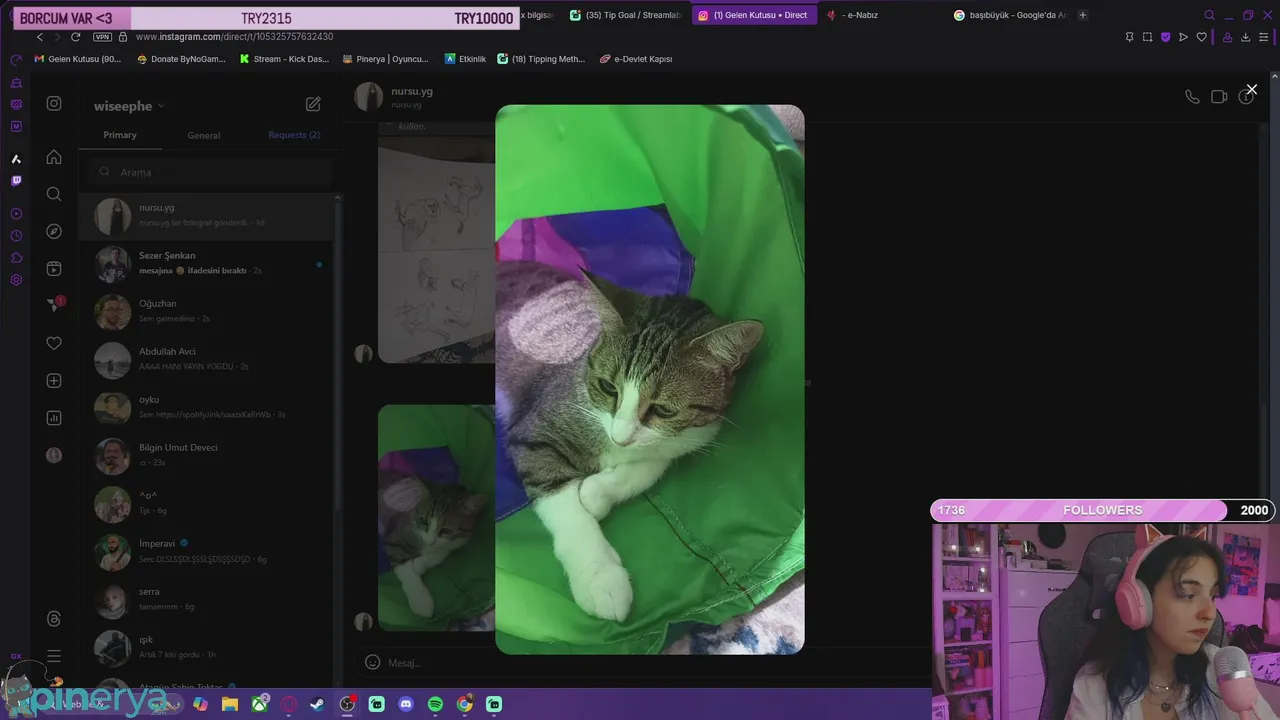Viewport: 1280px width, 720px height.
Task: Open browser downloads icon
Action: (1245, 37)
